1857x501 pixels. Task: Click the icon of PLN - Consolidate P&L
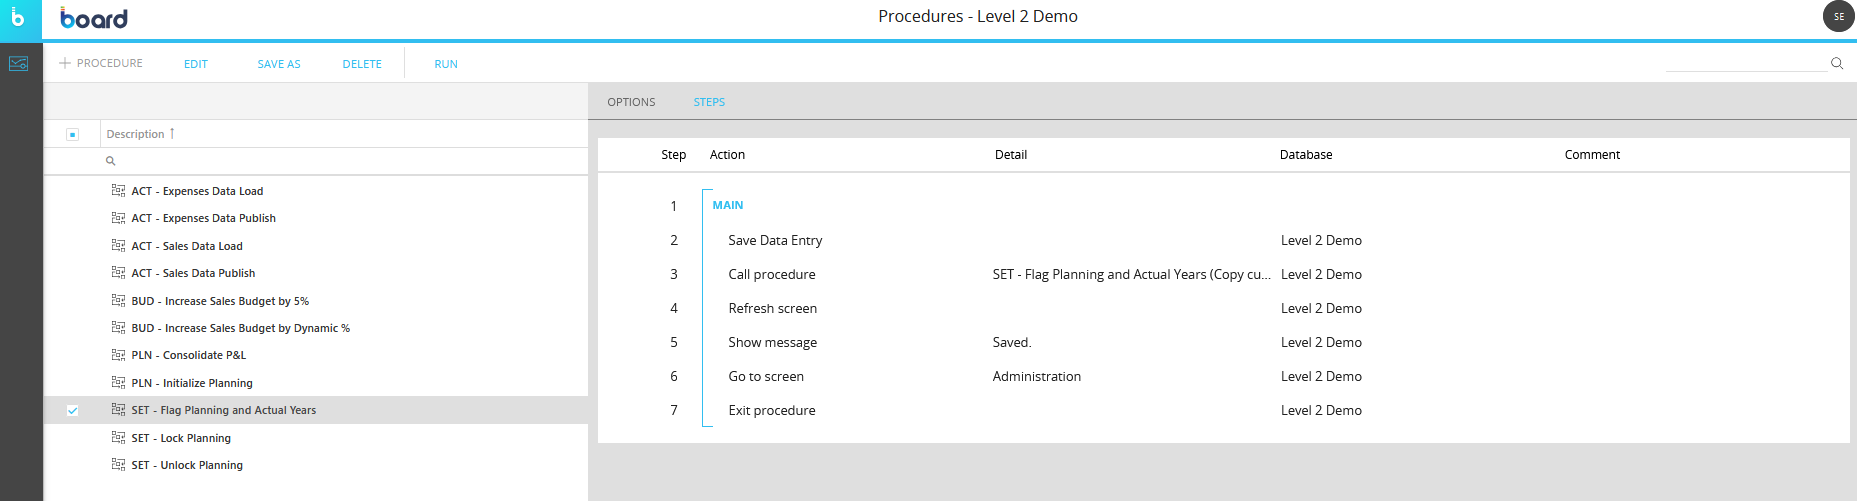pos(118,354)
